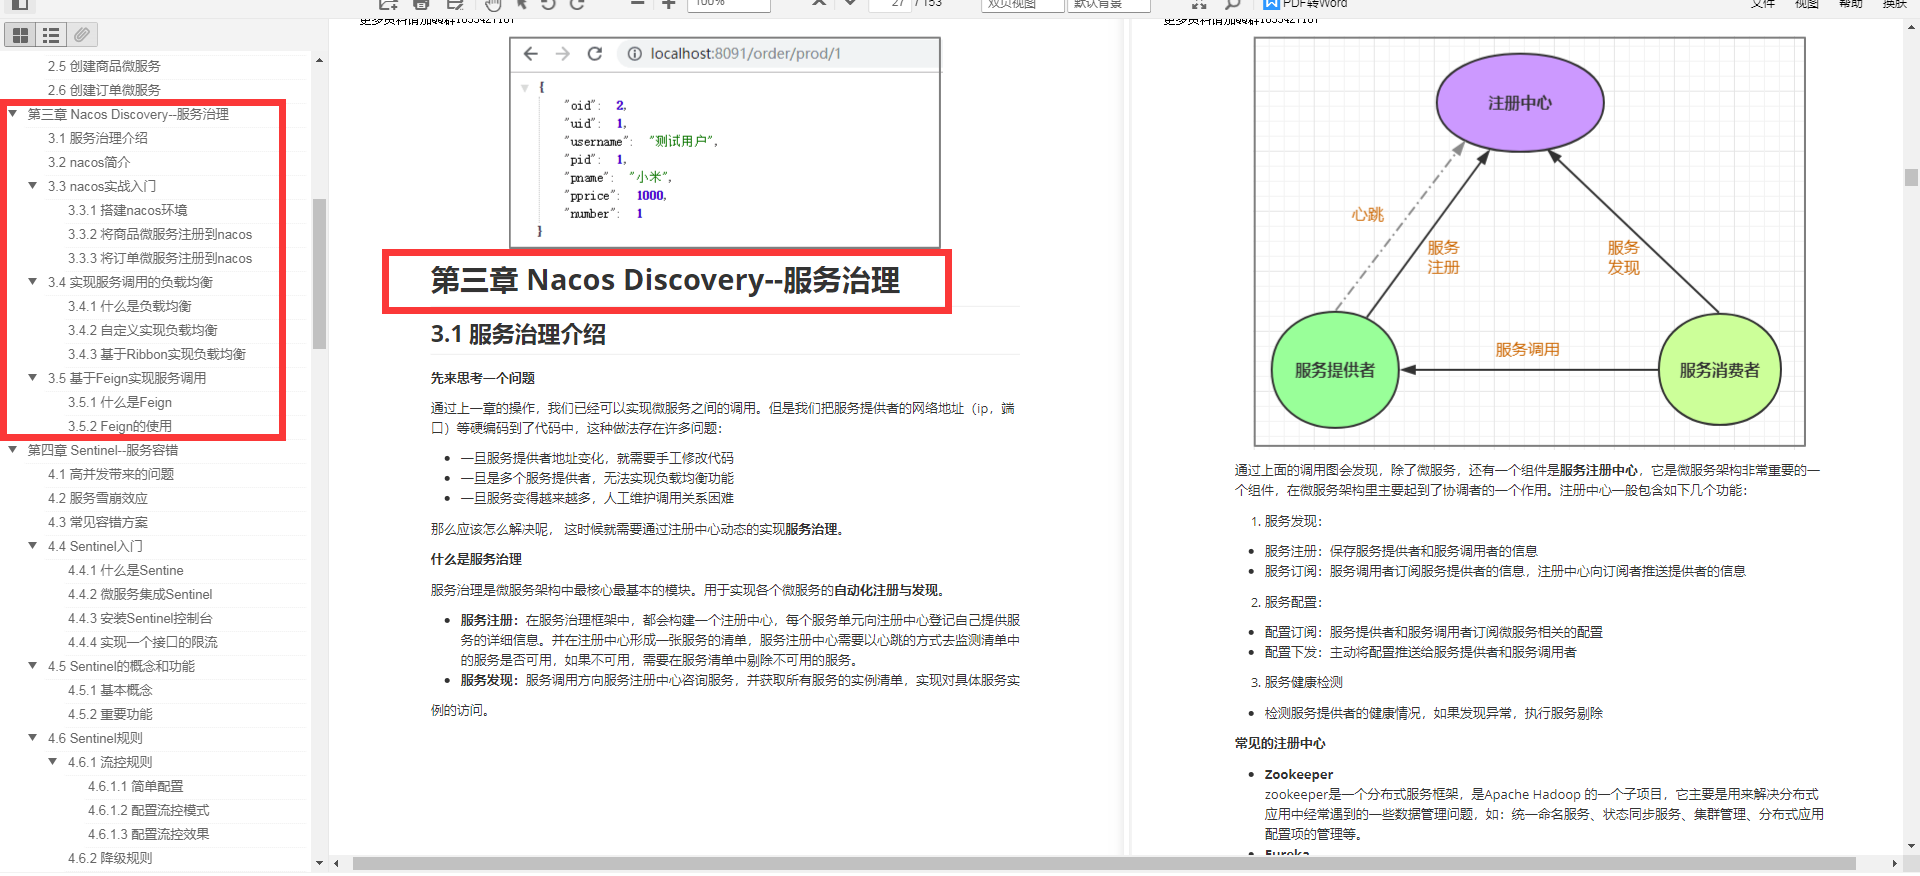Toggle the sidebar panel icon
The image size is (1920, 876).
click(x=20, y=4)
